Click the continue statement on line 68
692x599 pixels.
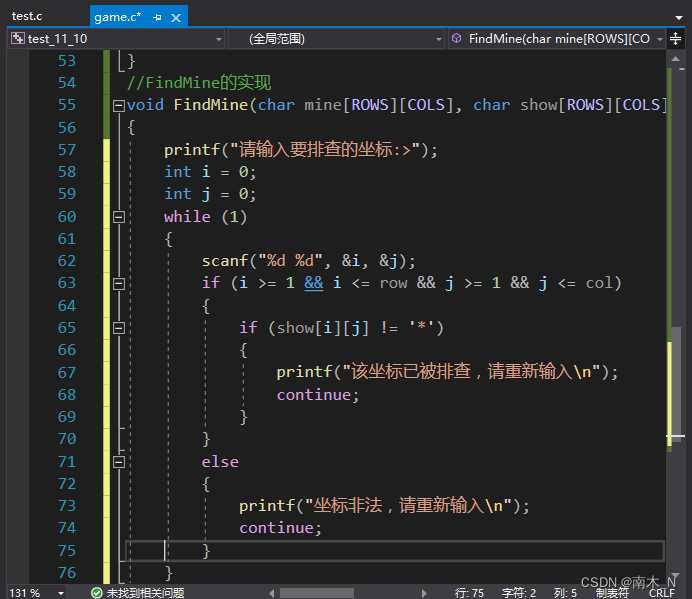point(318,395)
